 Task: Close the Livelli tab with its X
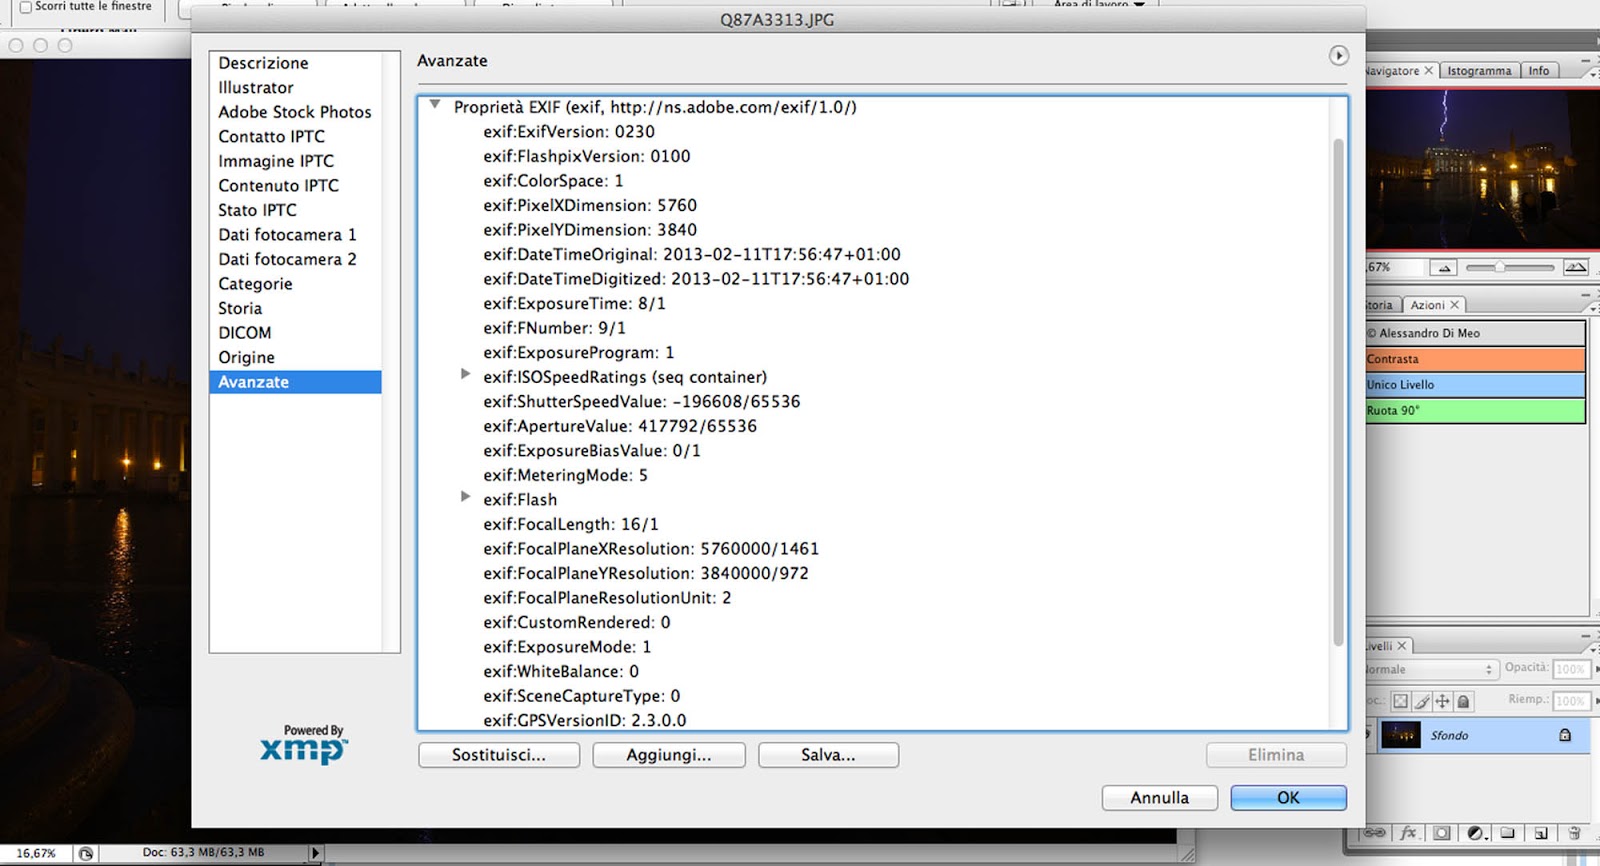[x=1401, y=646]
